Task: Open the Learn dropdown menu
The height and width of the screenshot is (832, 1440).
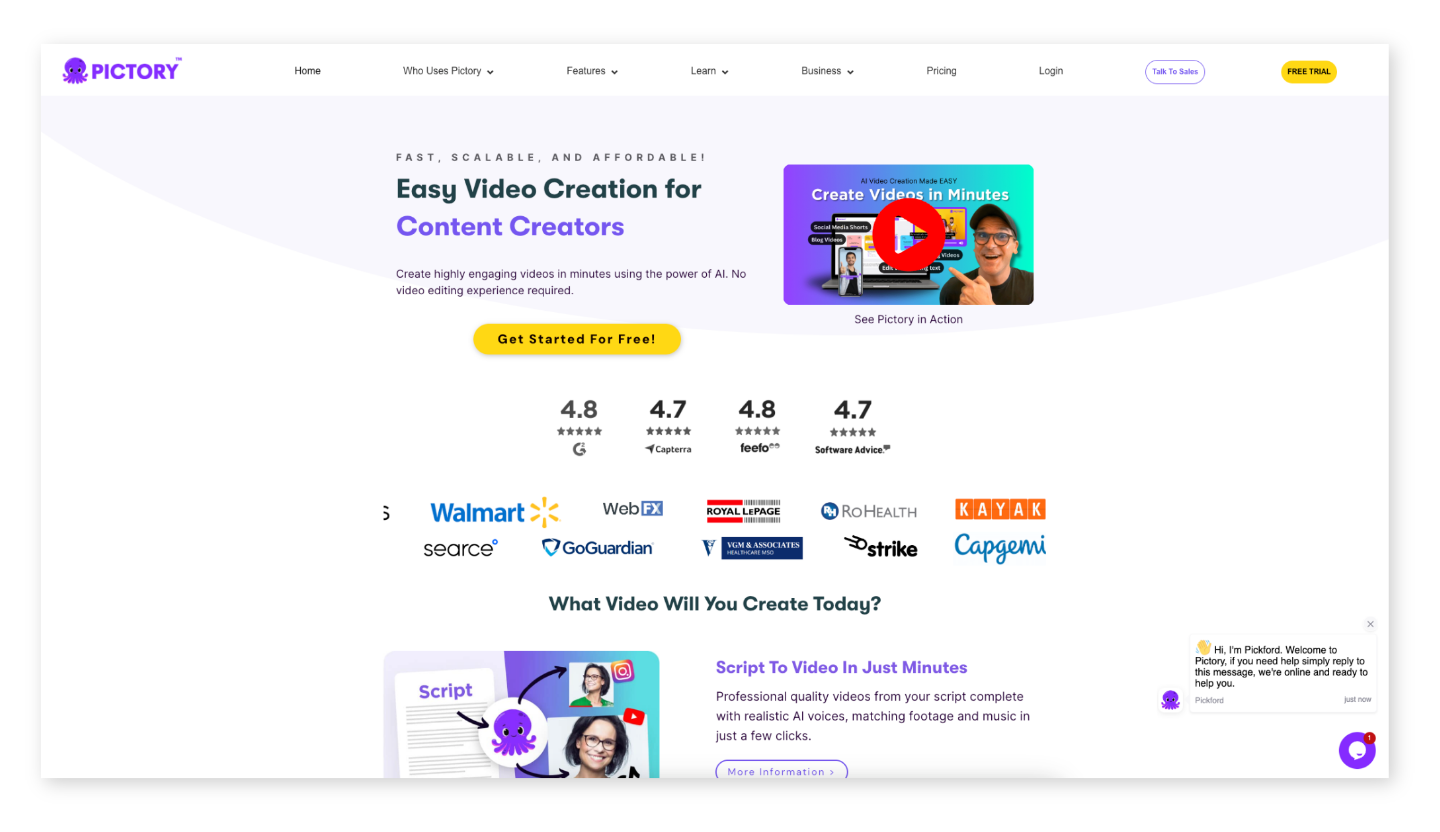Action: tap(709, 71)
